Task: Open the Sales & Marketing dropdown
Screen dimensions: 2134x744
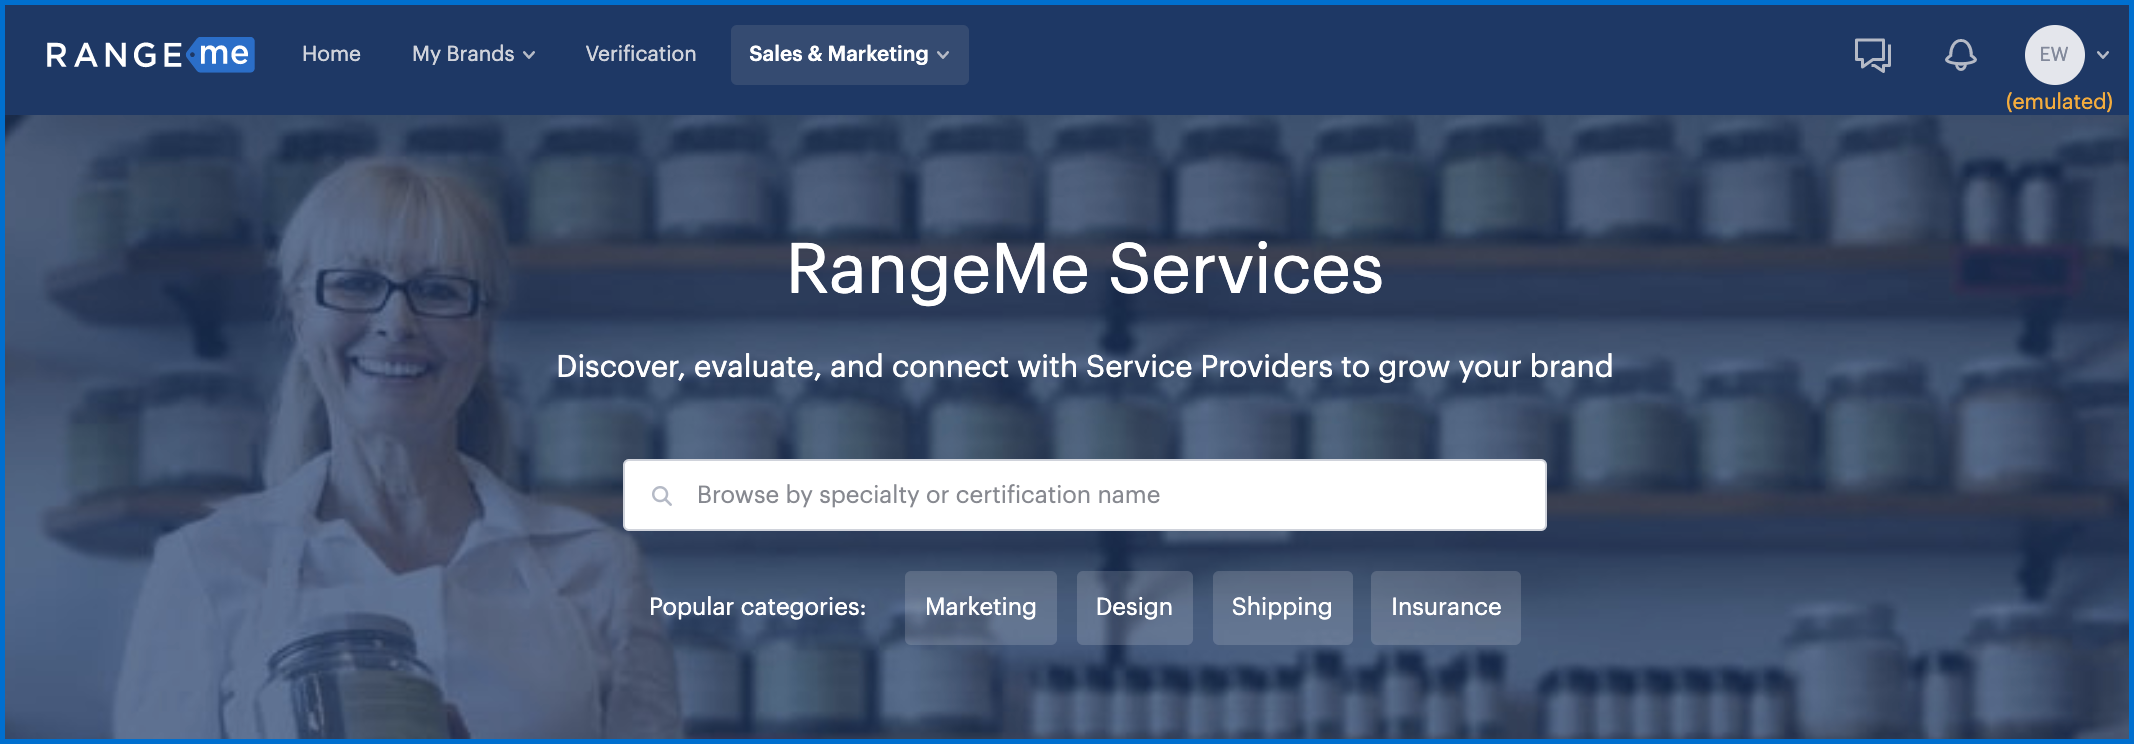Action: (x=849, y=54)
